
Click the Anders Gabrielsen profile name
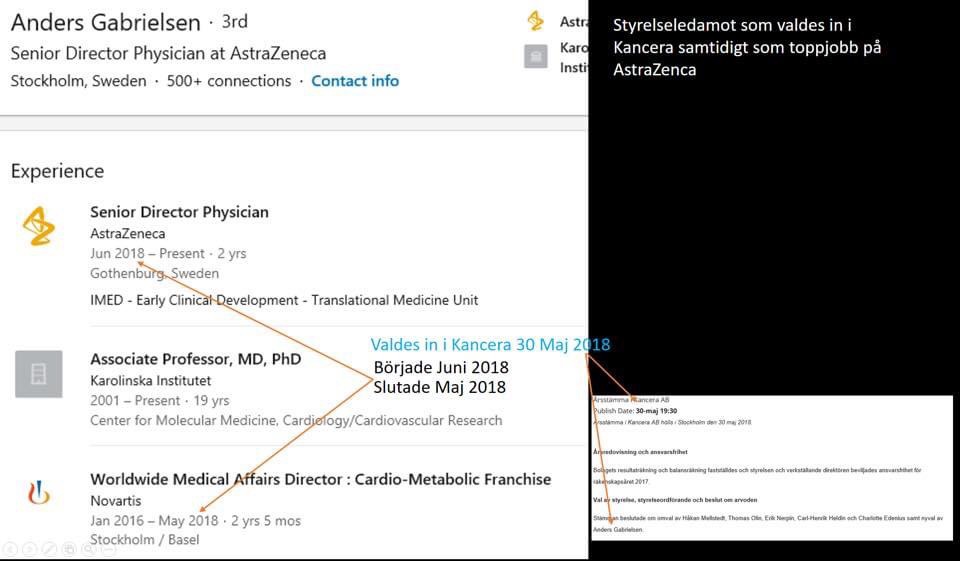click(x=105, y=22)
